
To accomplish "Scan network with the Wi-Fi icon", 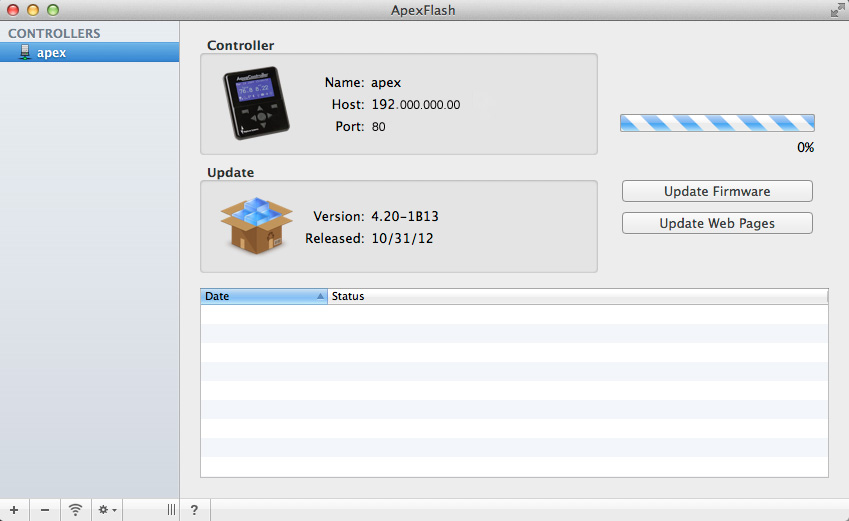I will (x=76, y=510).
